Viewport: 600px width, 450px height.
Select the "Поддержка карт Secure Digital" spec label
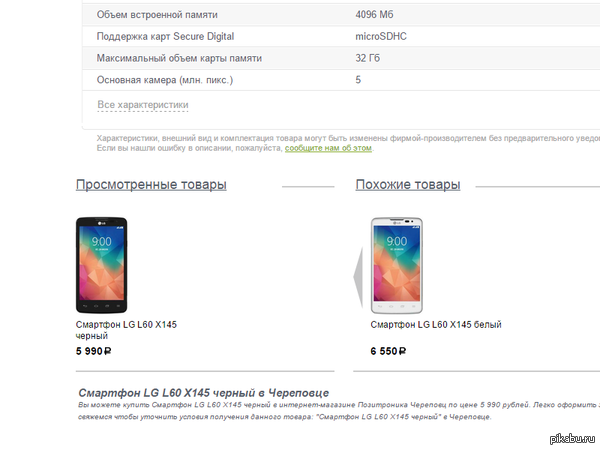tap(166, 36)
